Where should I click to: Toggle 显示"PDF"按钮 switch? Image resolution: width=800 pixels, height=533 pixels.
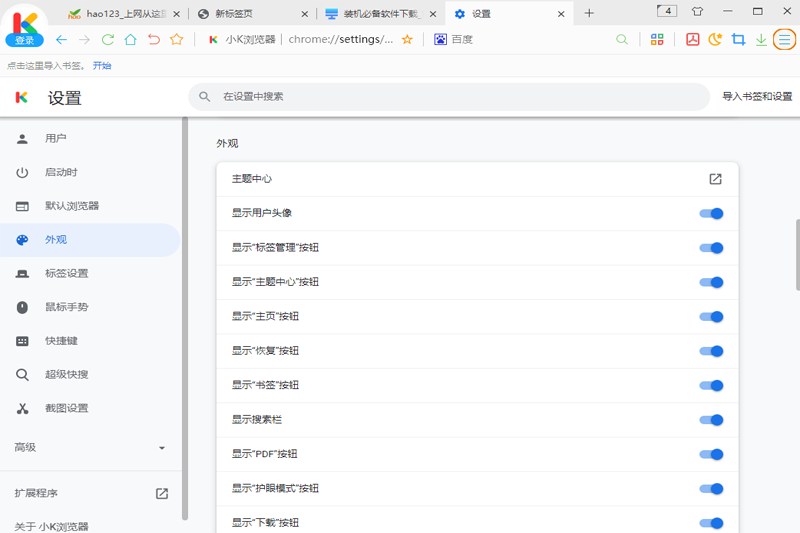pyautogui.click(x=711, y=454)
